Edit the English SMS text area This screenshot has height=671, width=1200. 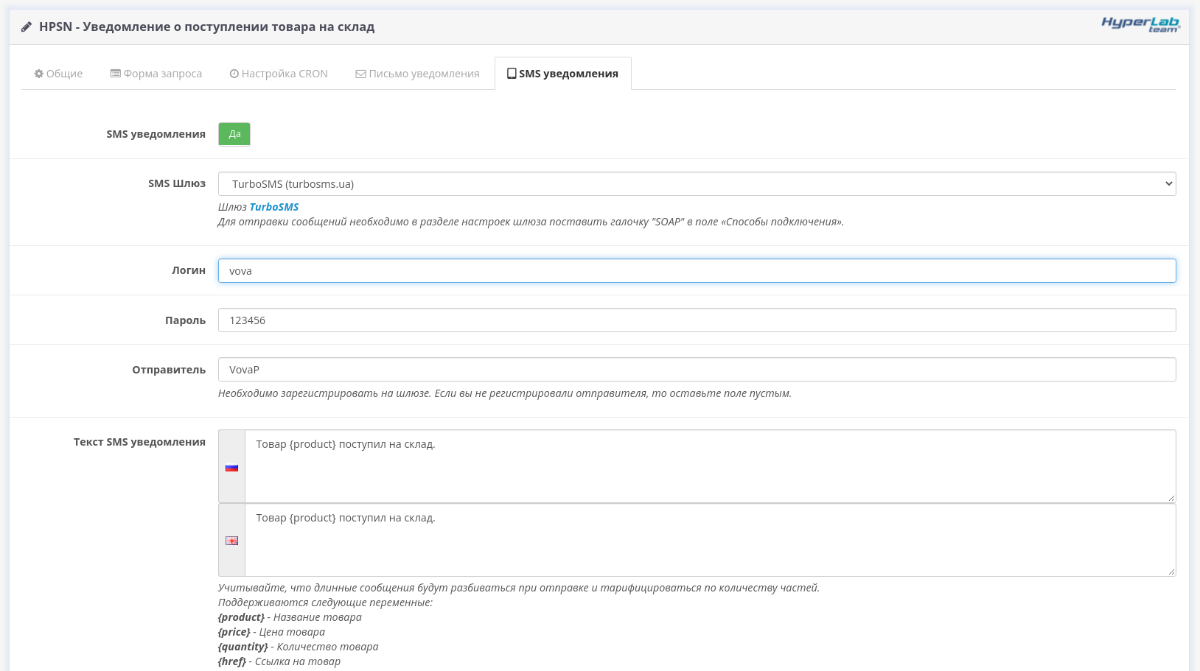[708, 540]
